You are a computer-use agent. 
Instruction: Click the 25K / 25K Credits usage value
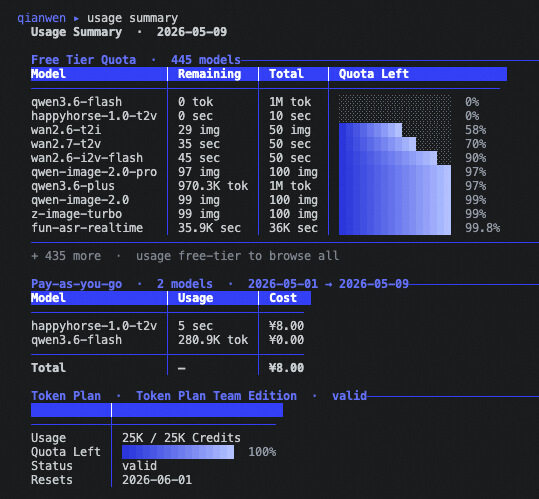[x=181, y=438]
